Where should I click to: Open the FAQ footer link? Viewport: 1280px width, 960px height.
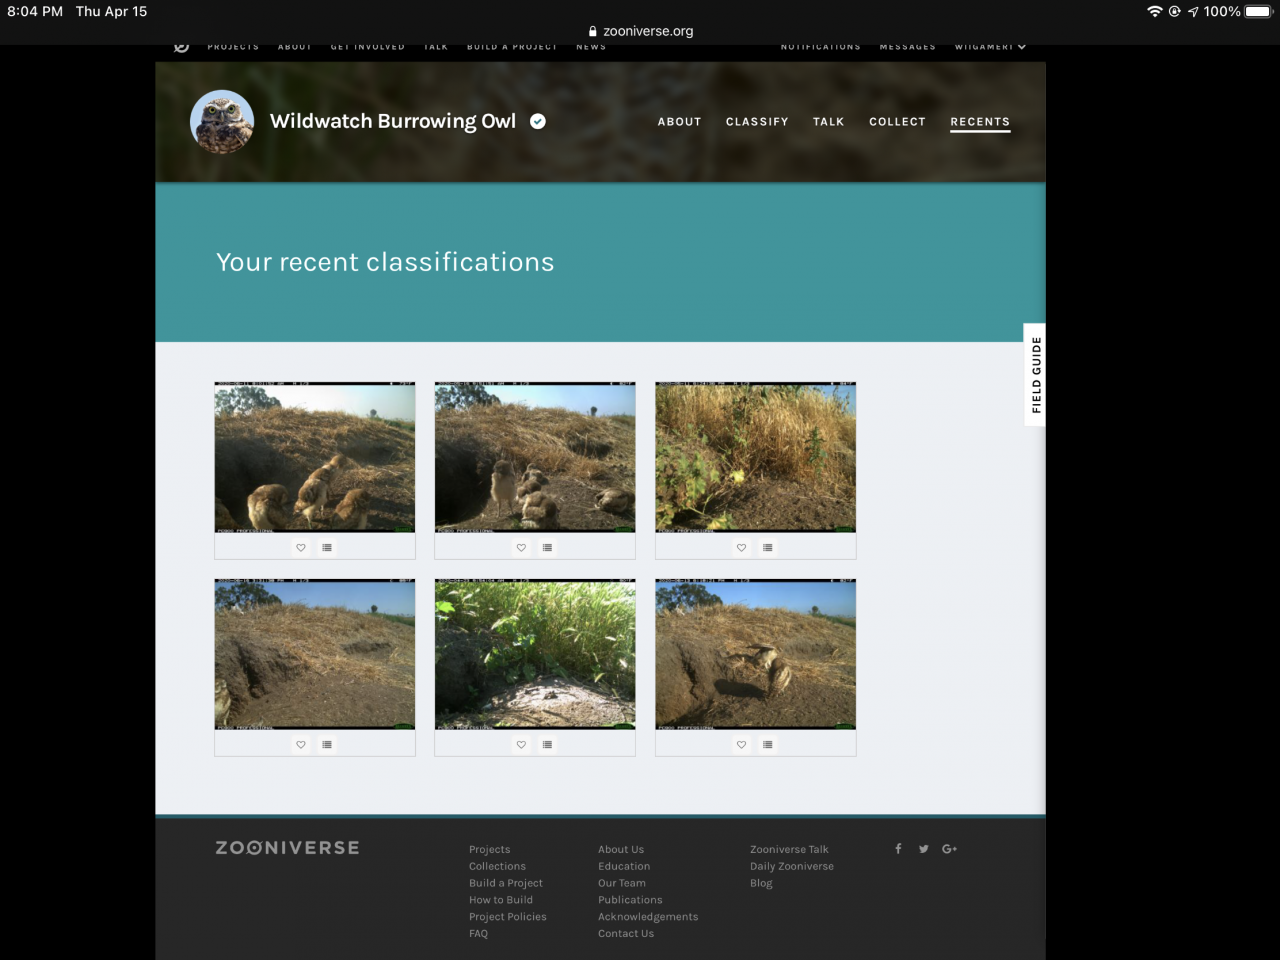tap(478, 934)
